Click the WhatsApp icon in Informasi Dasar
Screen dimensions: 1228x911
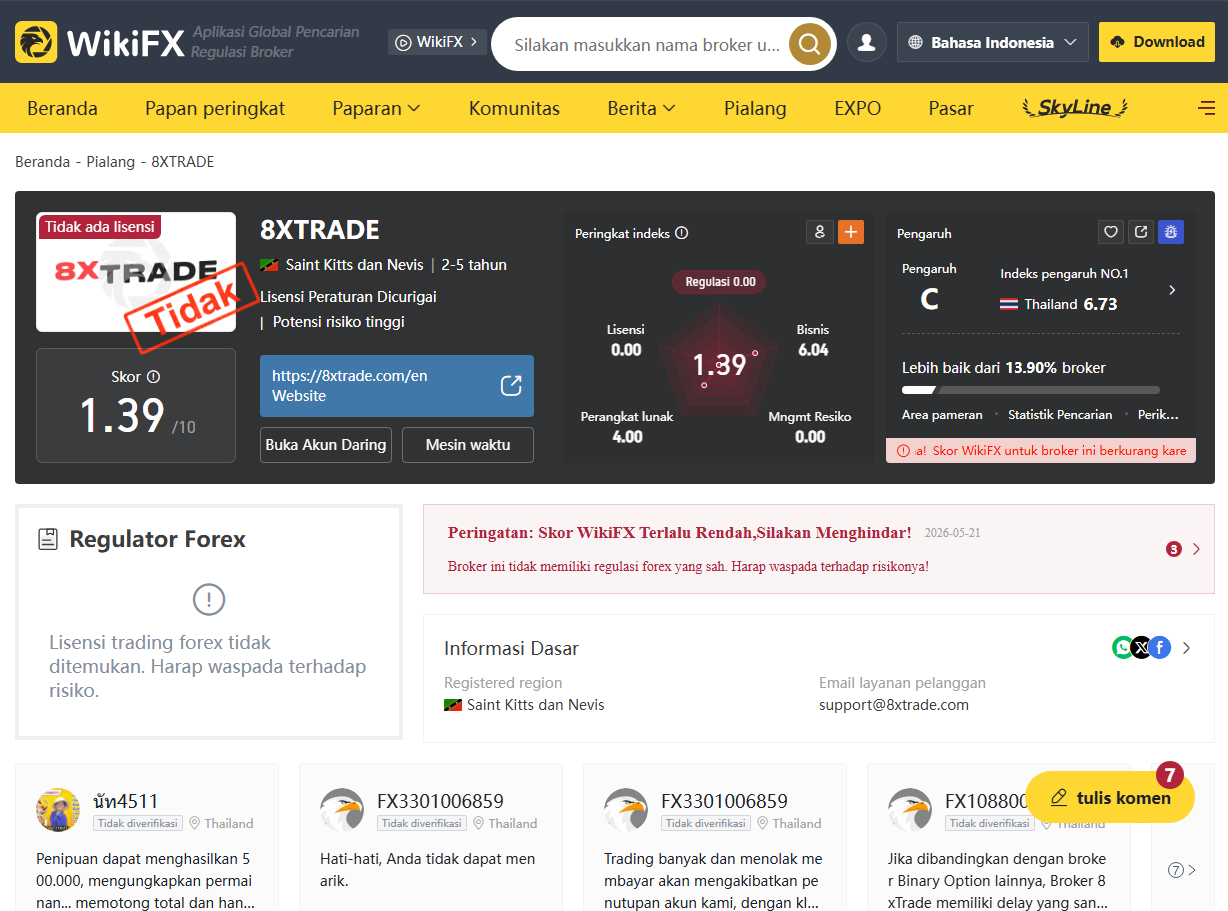pyautogui.click(x=1123, y=647)
